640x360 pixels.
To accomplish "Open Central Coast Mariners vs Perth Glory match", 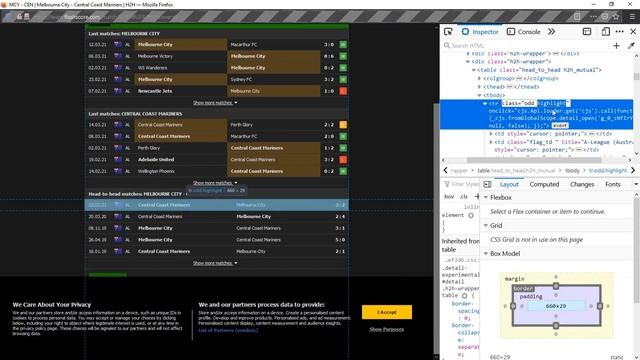I will 217,125.
